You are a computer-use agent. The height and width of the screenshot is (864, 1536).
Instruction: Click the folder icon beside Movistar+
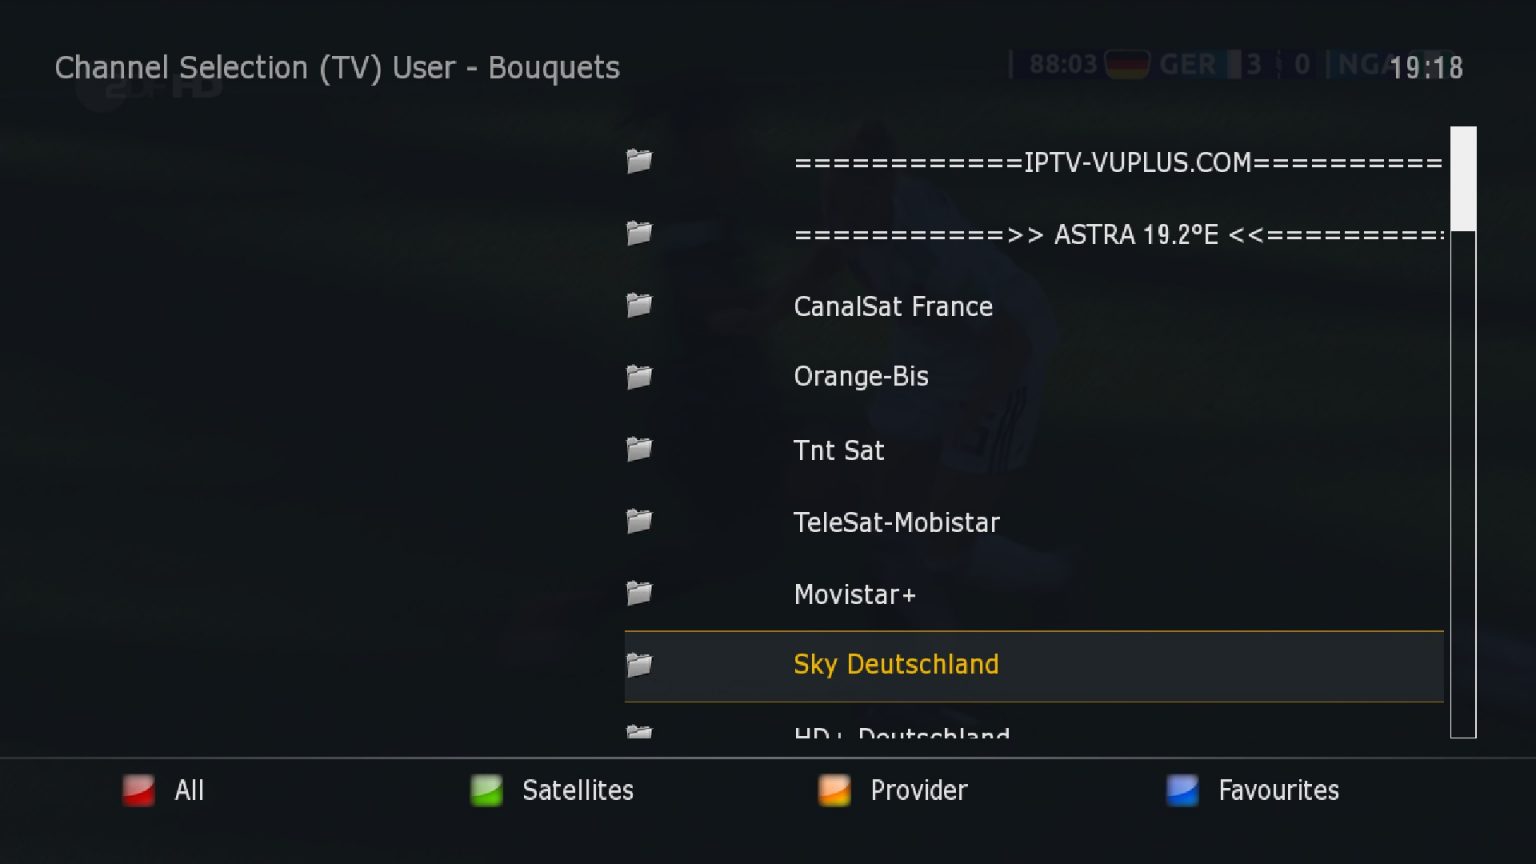(639, 593)
